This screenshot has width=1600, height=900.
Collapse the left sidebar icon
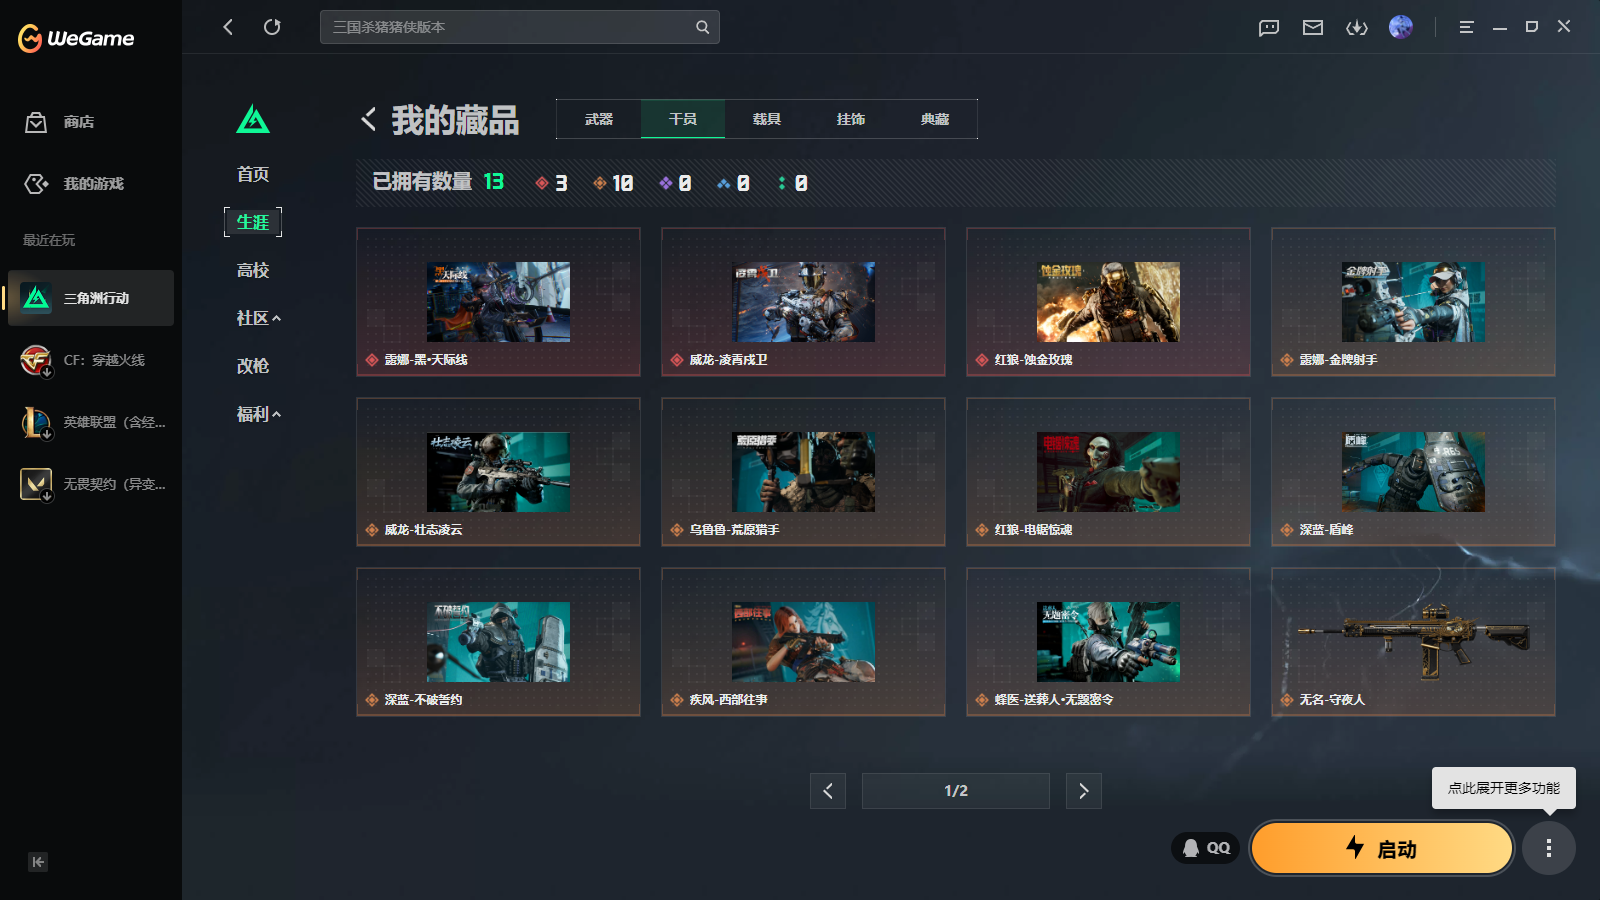click(x=38, y=862)
